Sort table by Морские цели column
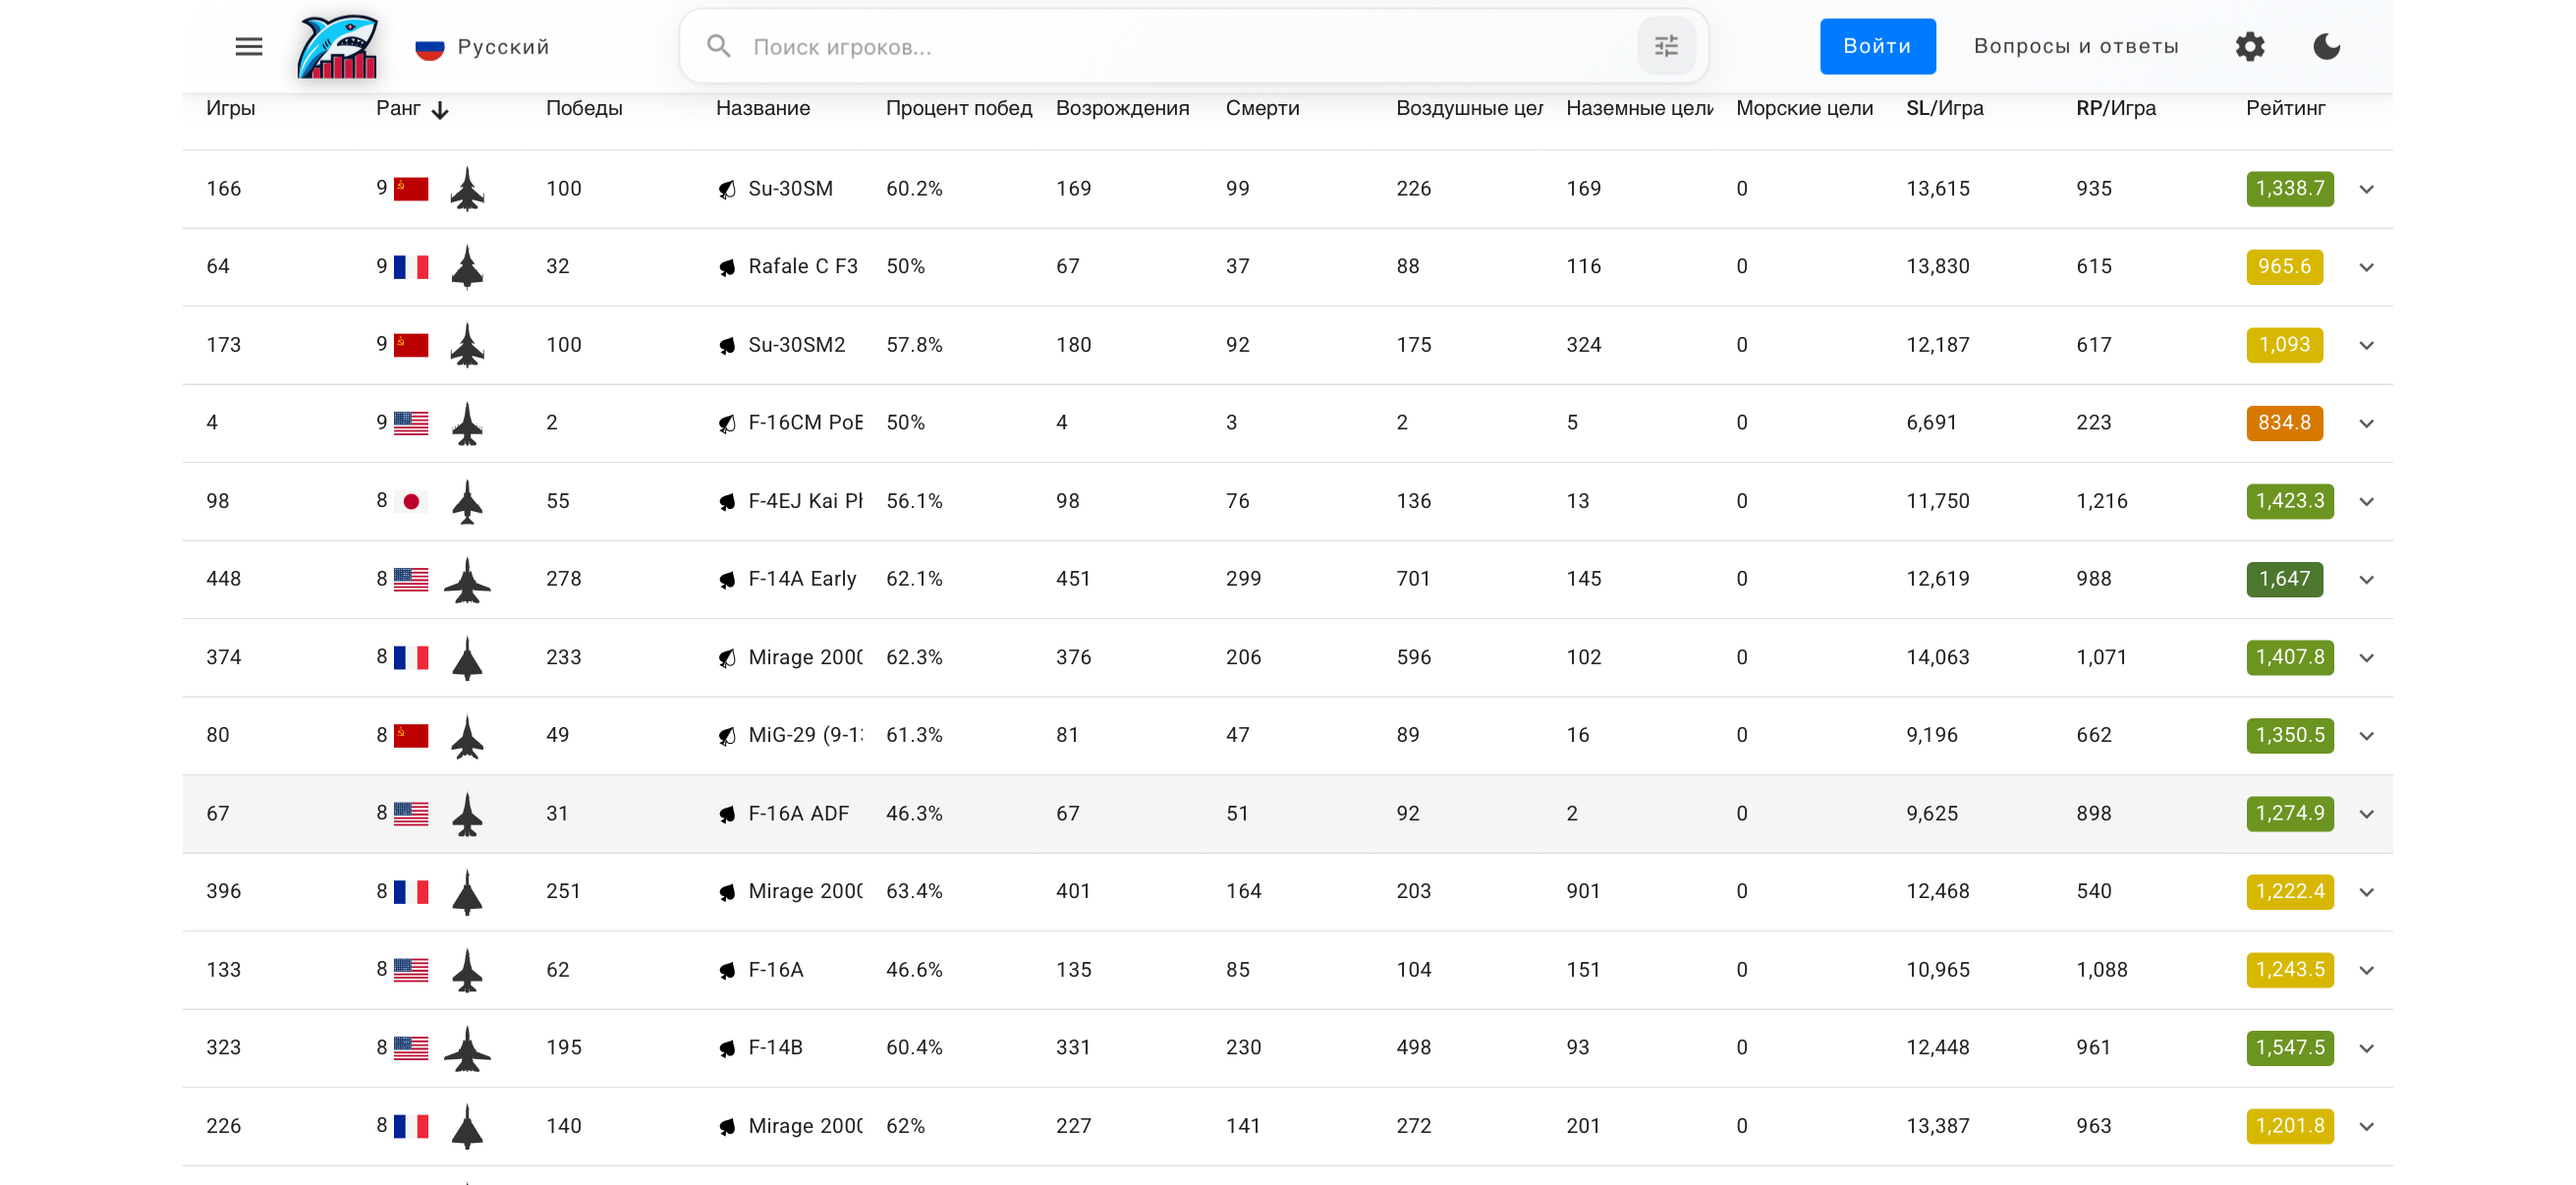 click(1805, 108)
